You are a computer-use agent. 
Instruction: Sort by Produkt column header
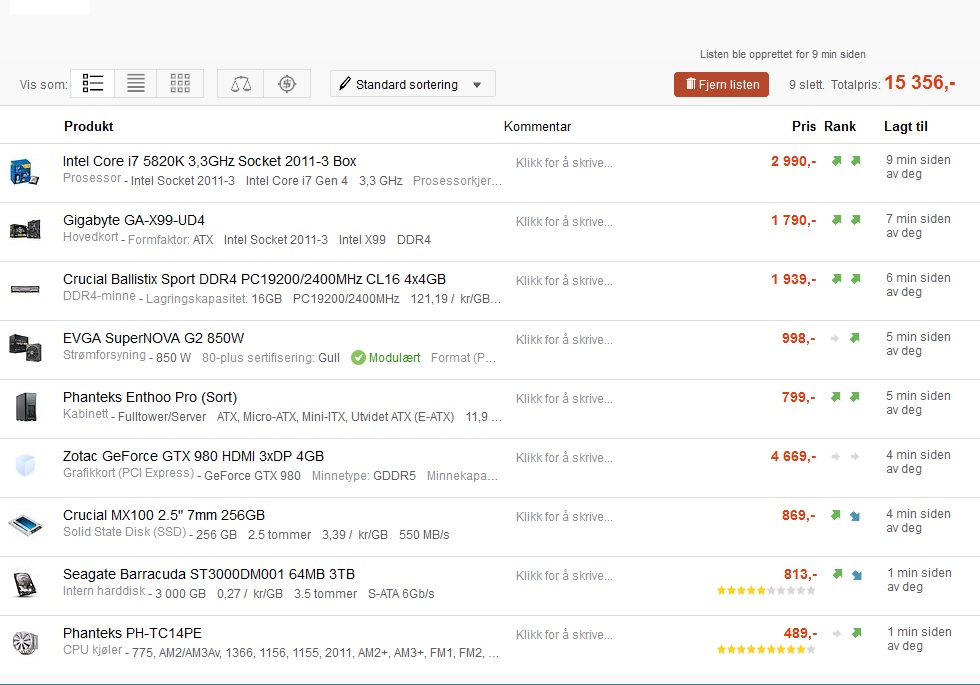88,126
